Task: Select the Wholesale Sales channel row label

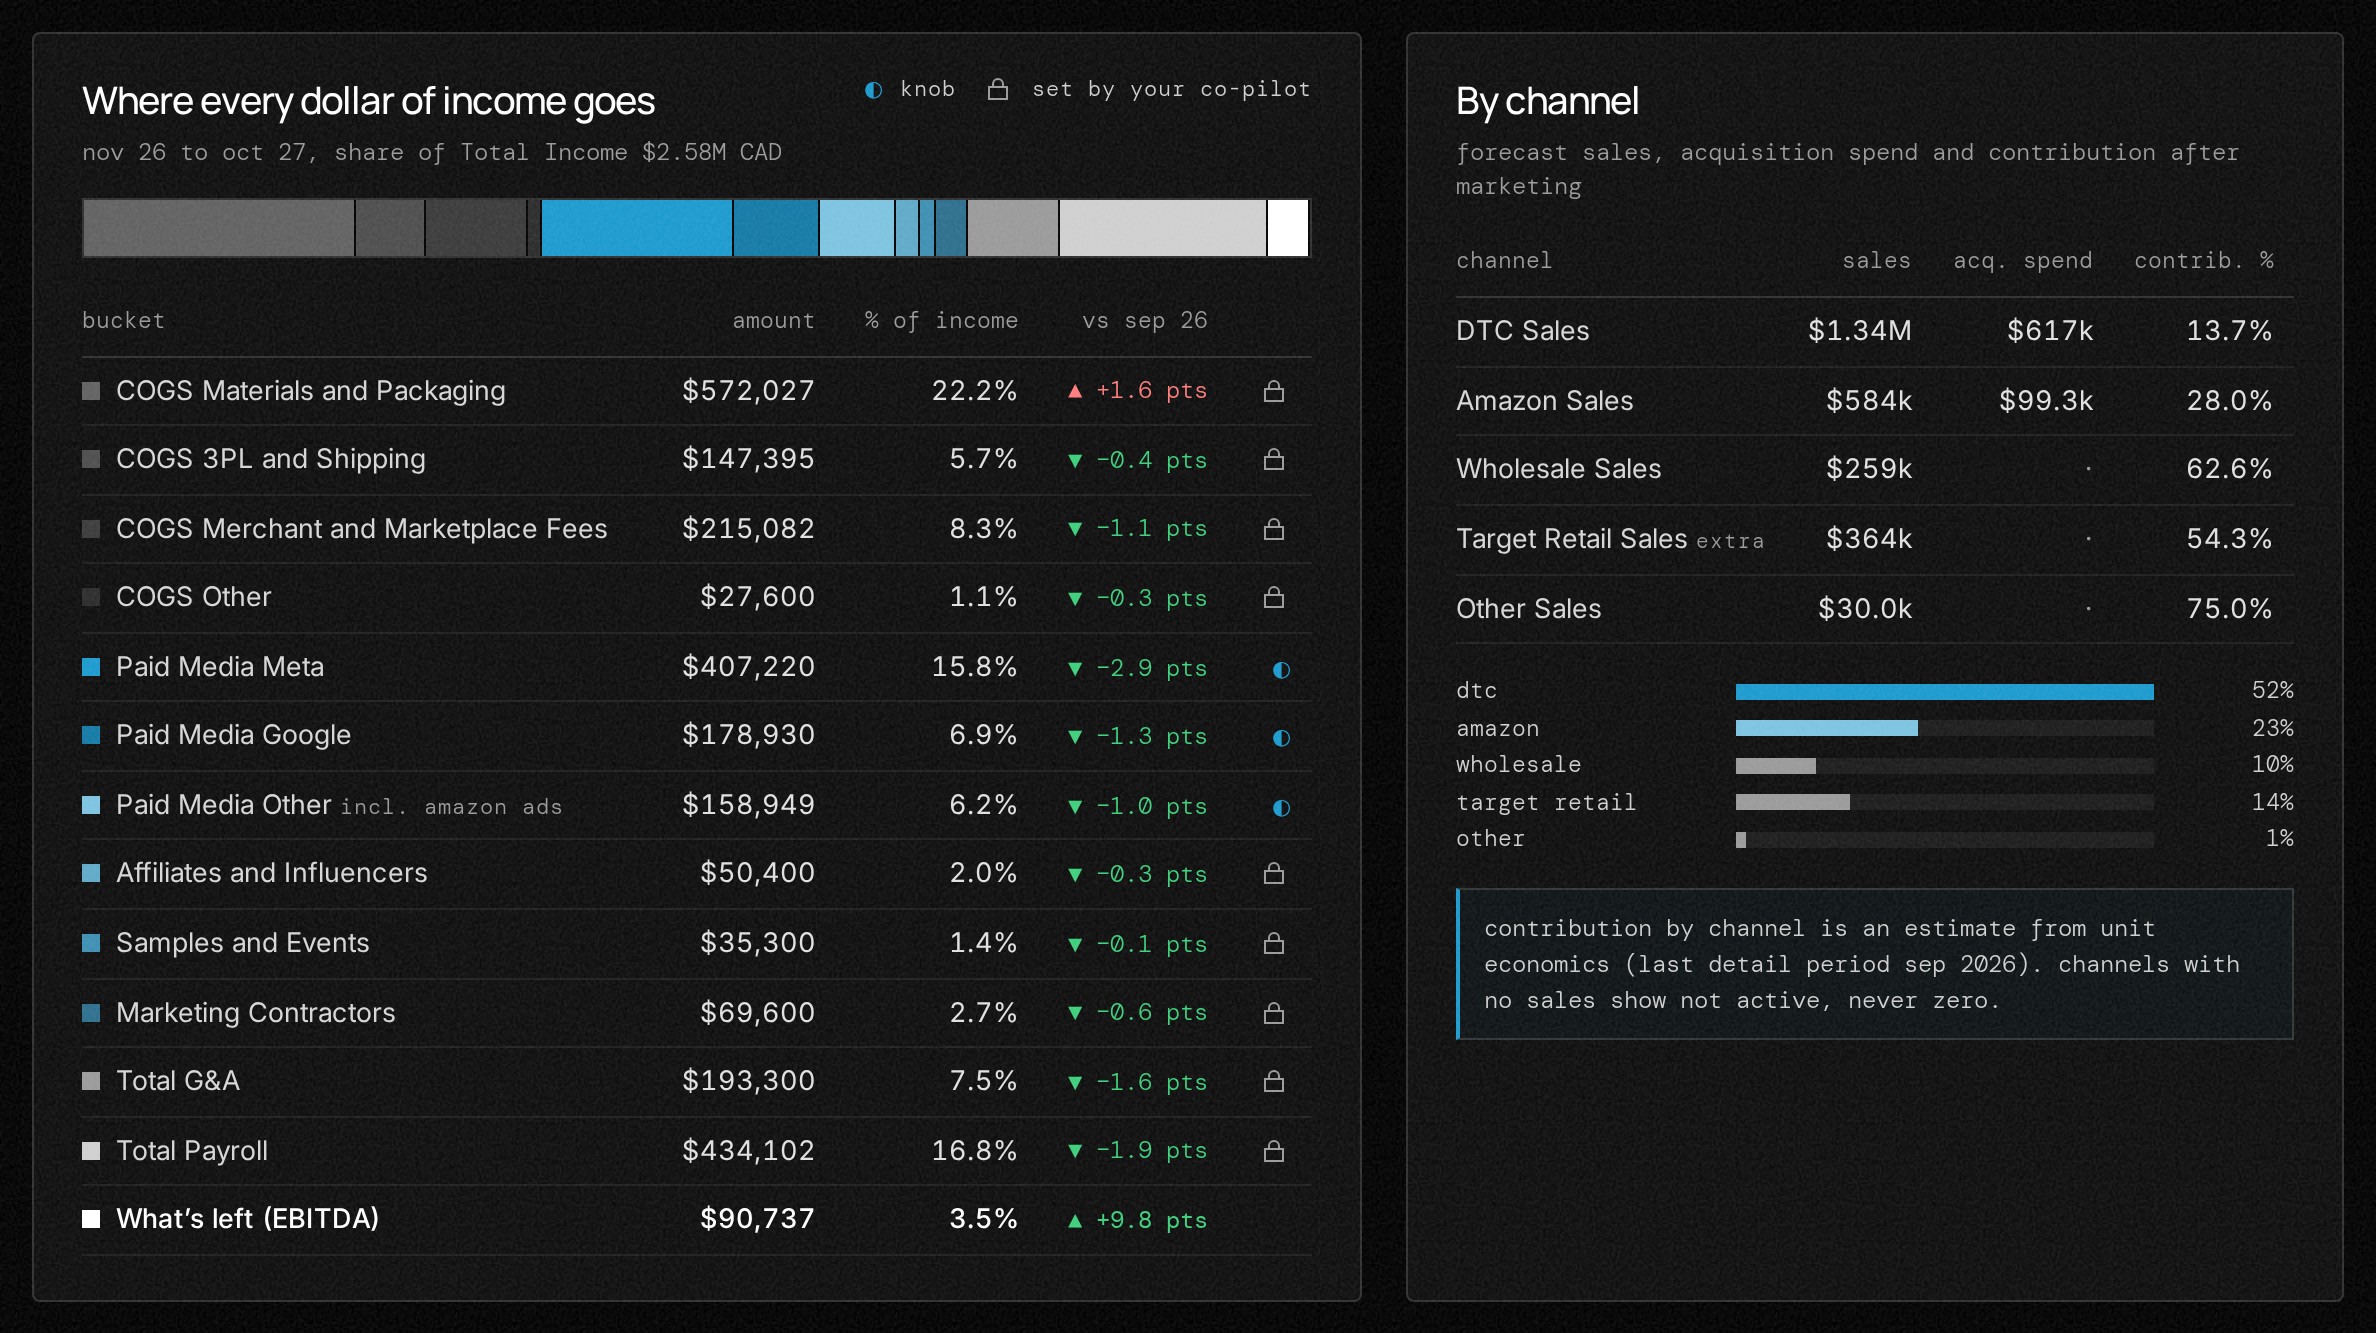Action: click(1558, 469)
